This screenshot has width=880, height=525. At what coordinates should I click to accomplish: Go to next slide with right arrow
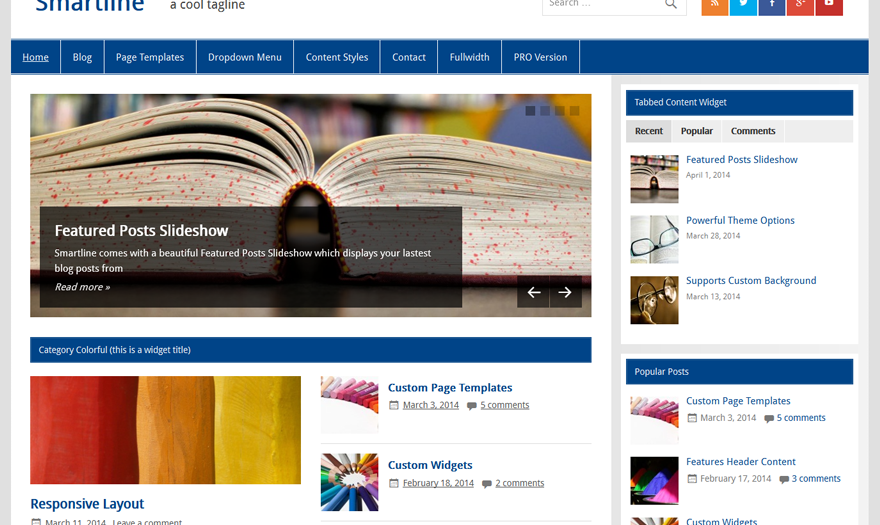565,292
